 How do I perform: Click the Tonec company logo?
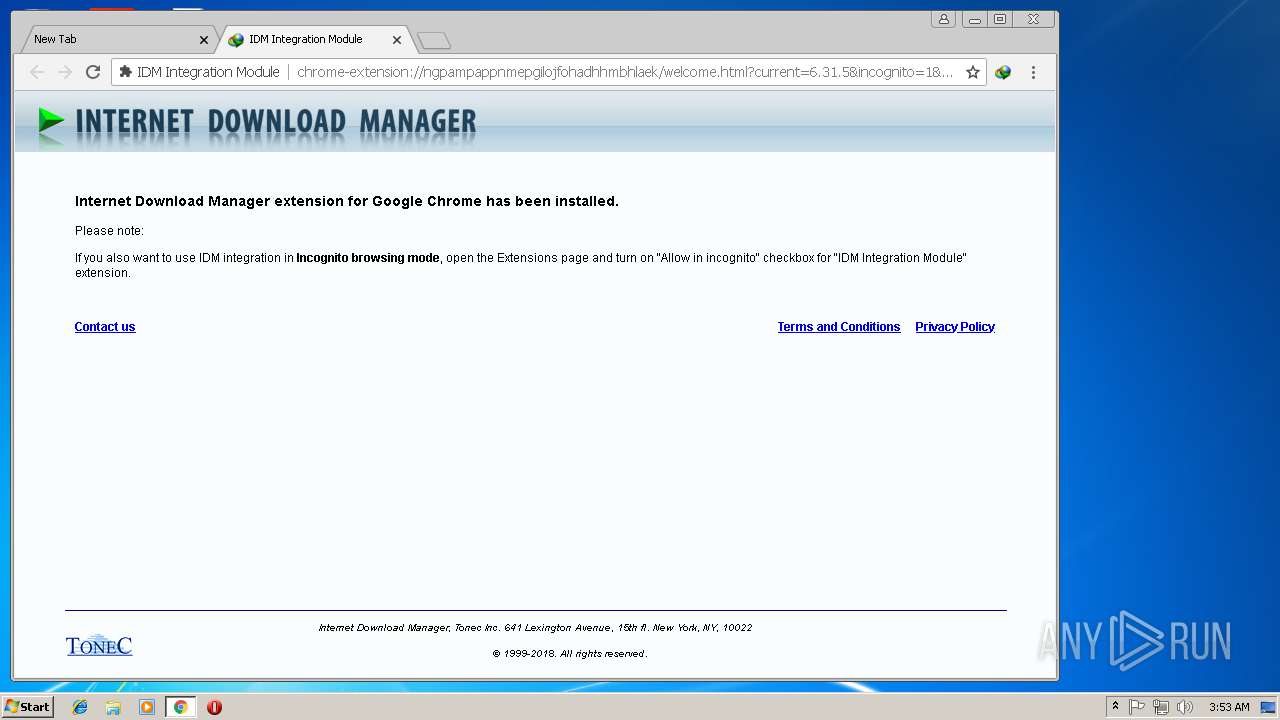[x=99, y=645]
